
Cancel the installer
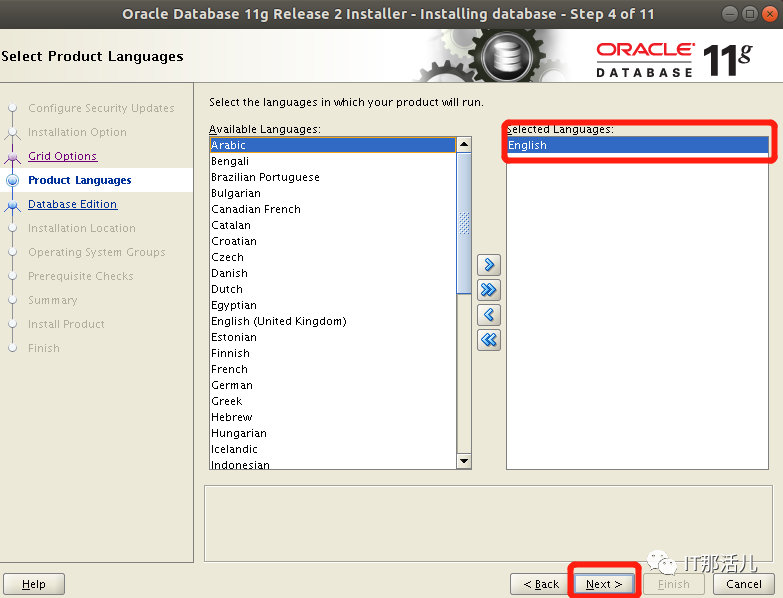[x=744, y=584]
